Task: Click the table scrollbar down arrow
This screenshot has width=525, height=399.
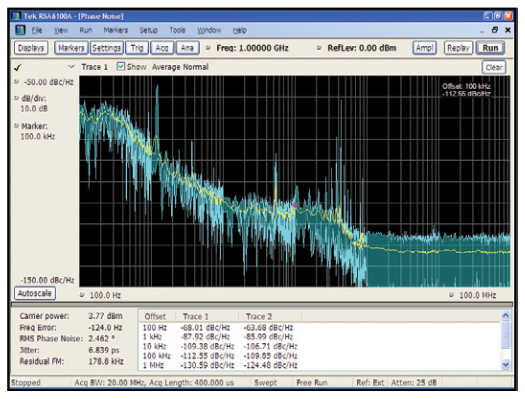Action: [506, 365]
